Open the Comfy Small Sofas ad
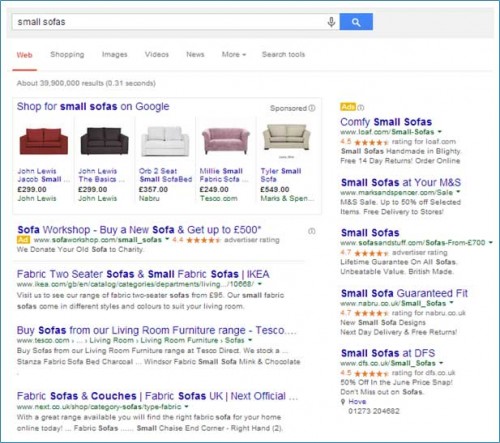This screenshot has width=500, height=443. [386, 122]
